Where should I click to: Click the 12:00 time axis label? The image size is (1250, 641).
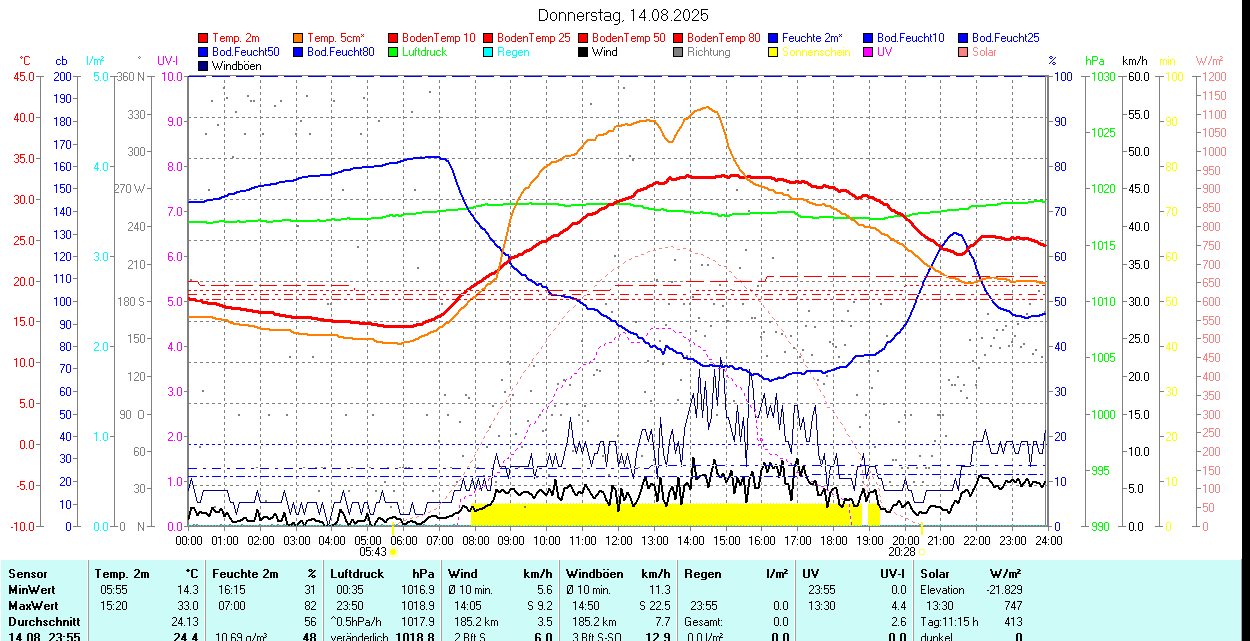coord(619,540)
